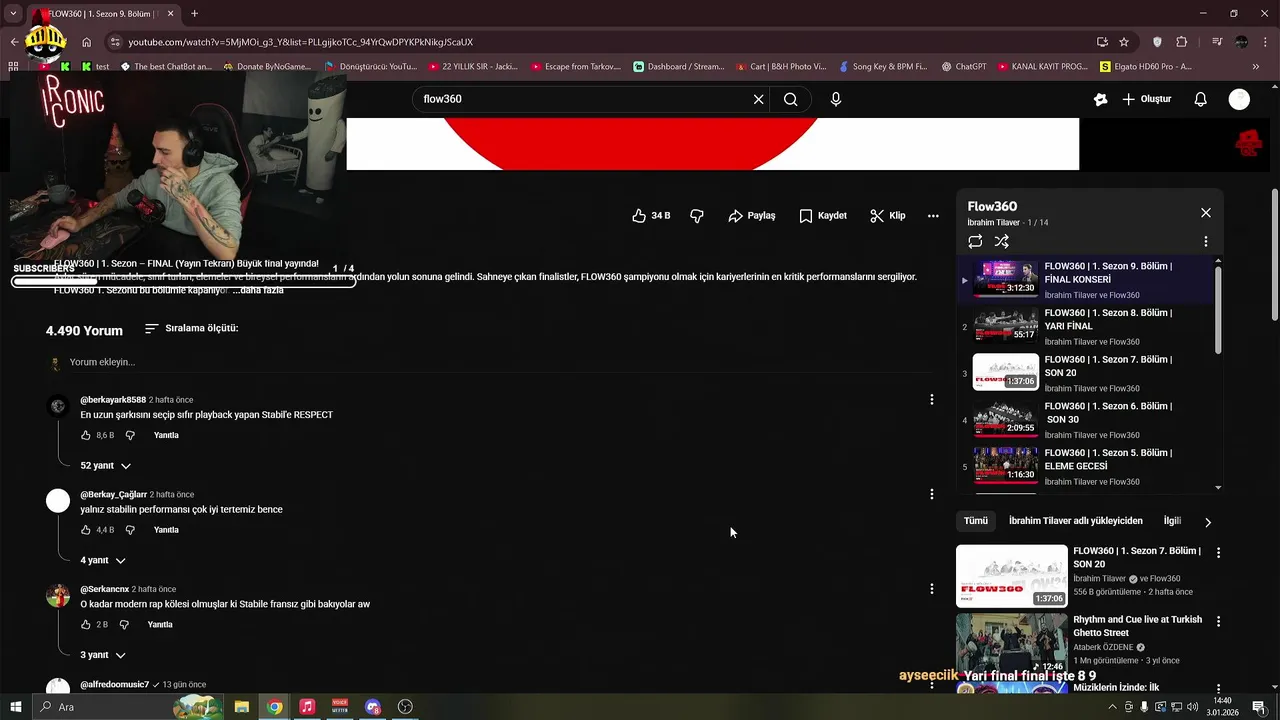Open File Explorer from the taskbar
1280x720 pixels.
click(242, 707)
